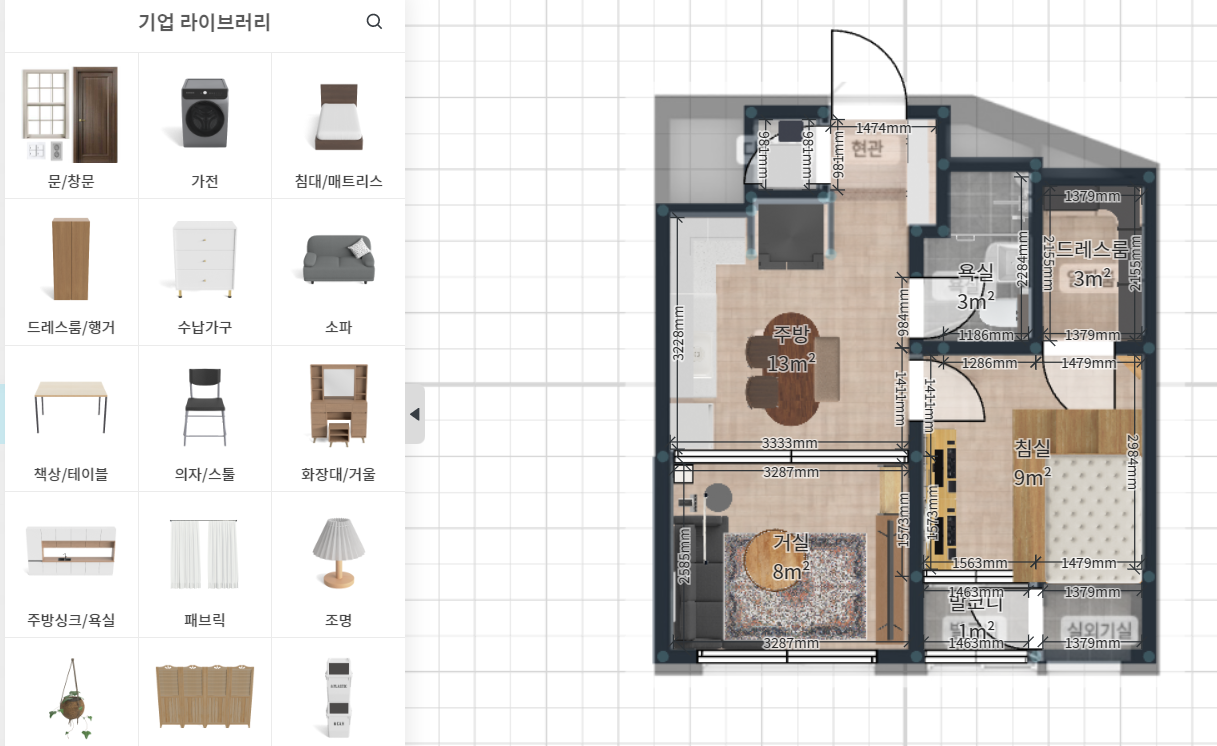Click the 3333mm kitchen width dimension
Screen dimensions: 1217x746
pyautogui.click(x=789, y=442)
